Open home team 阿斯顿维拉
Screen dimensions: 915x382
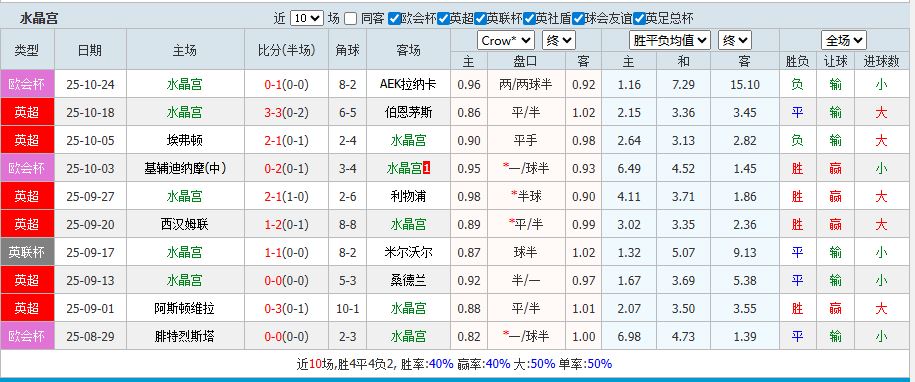pyautogui.click(x=184, y=309)
